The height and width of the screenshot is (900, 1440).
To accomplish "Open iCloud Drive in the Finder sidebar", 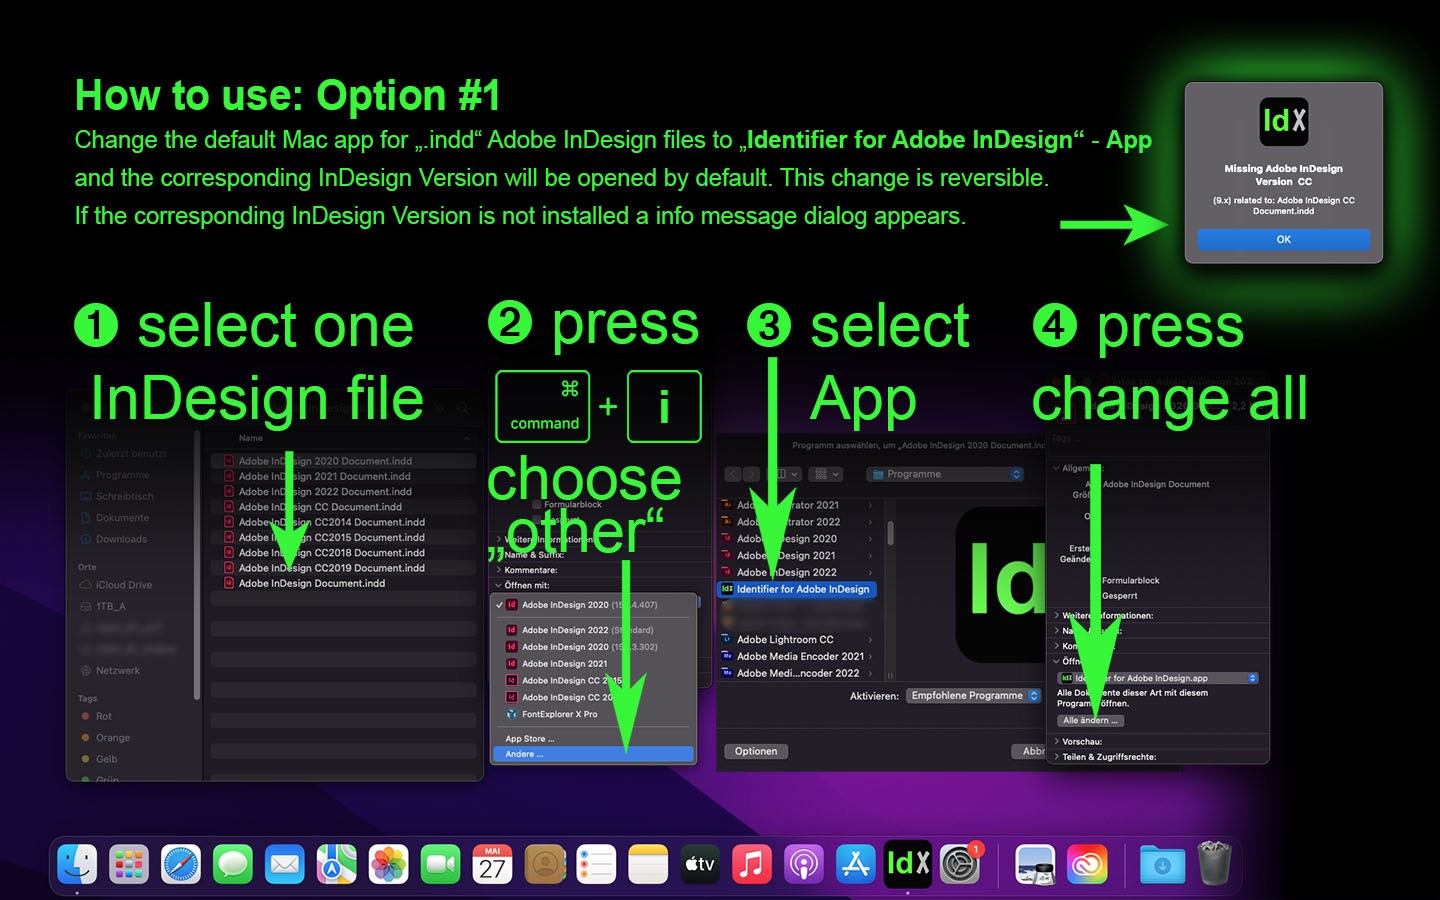I will point(123,585).
